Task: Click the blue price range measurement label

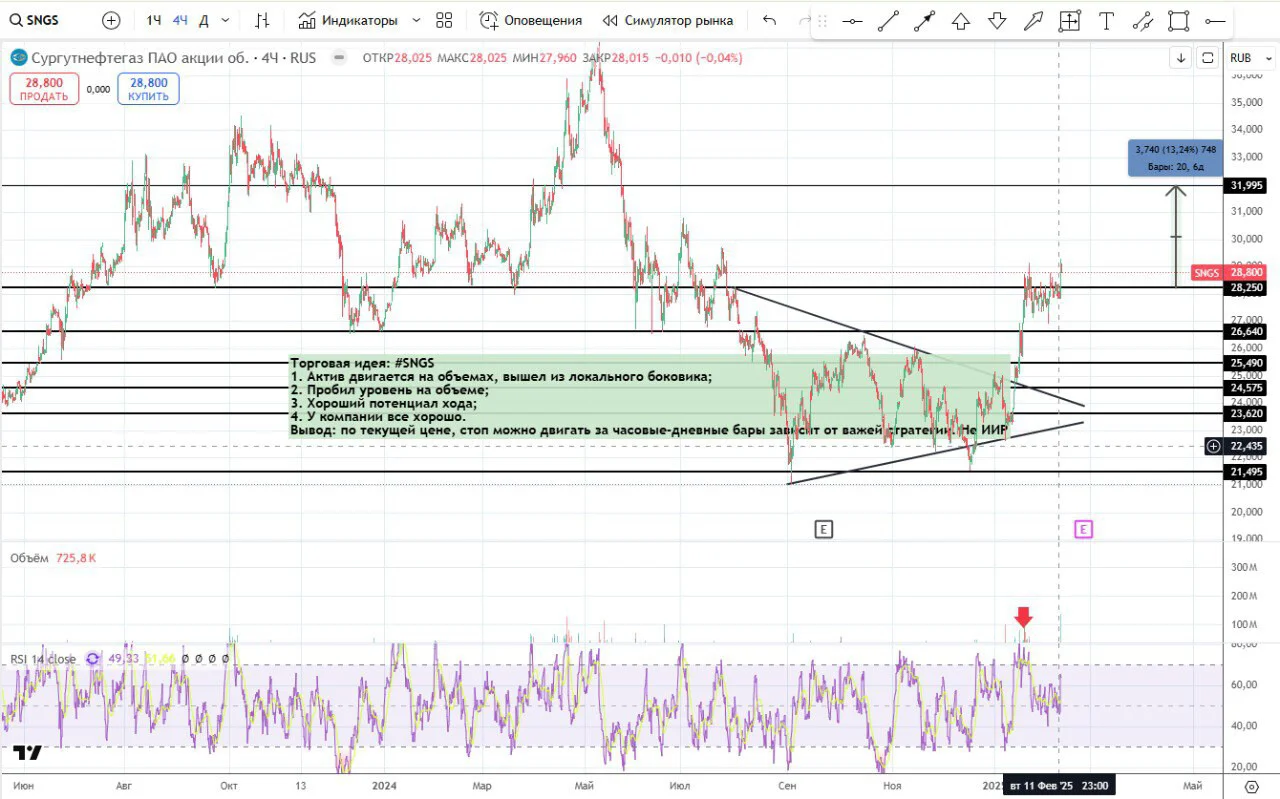Action: tap(1176, 159)
